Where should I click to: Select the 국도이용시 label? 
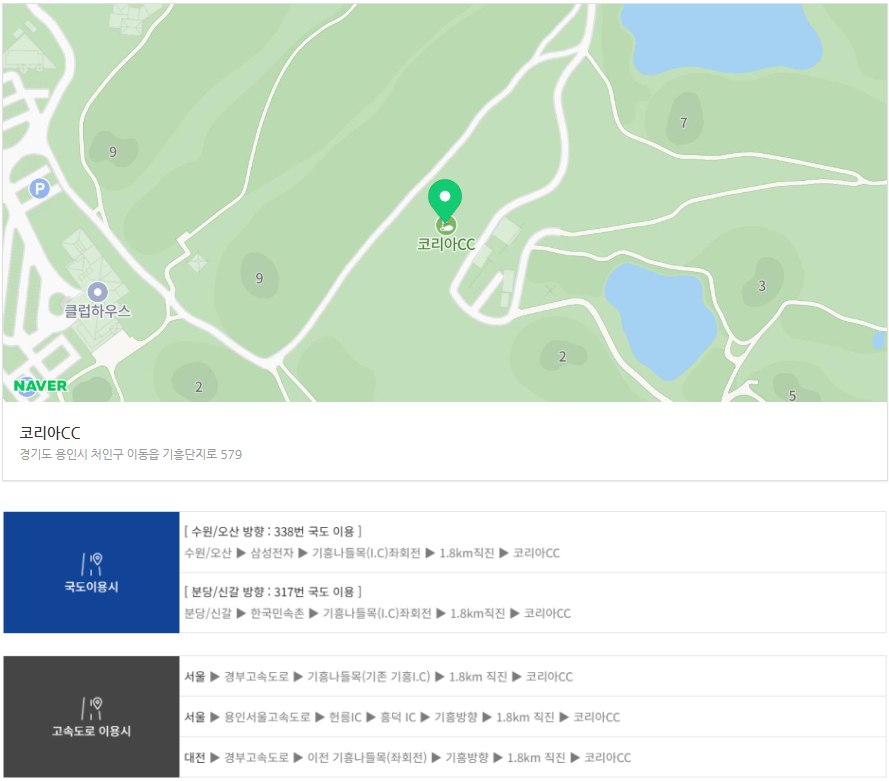91,587
